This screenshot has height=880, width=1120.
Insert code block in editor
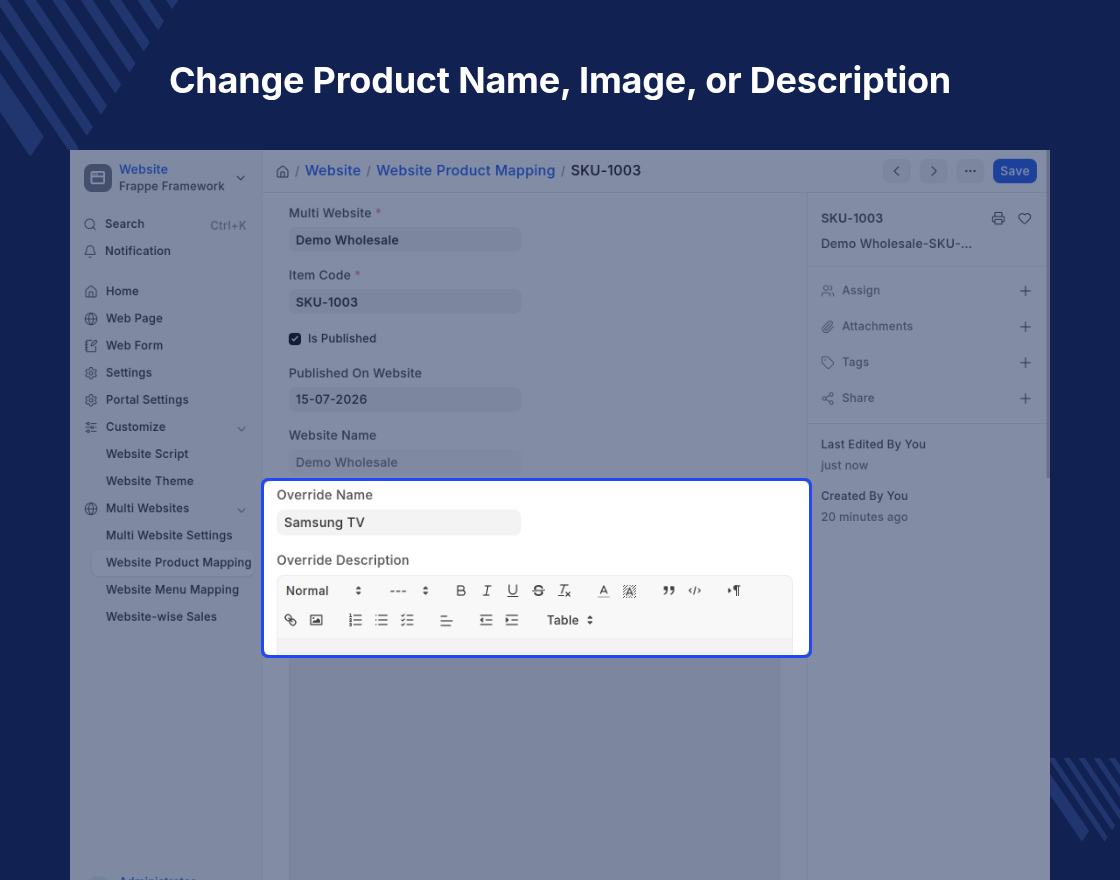[694, 591]
